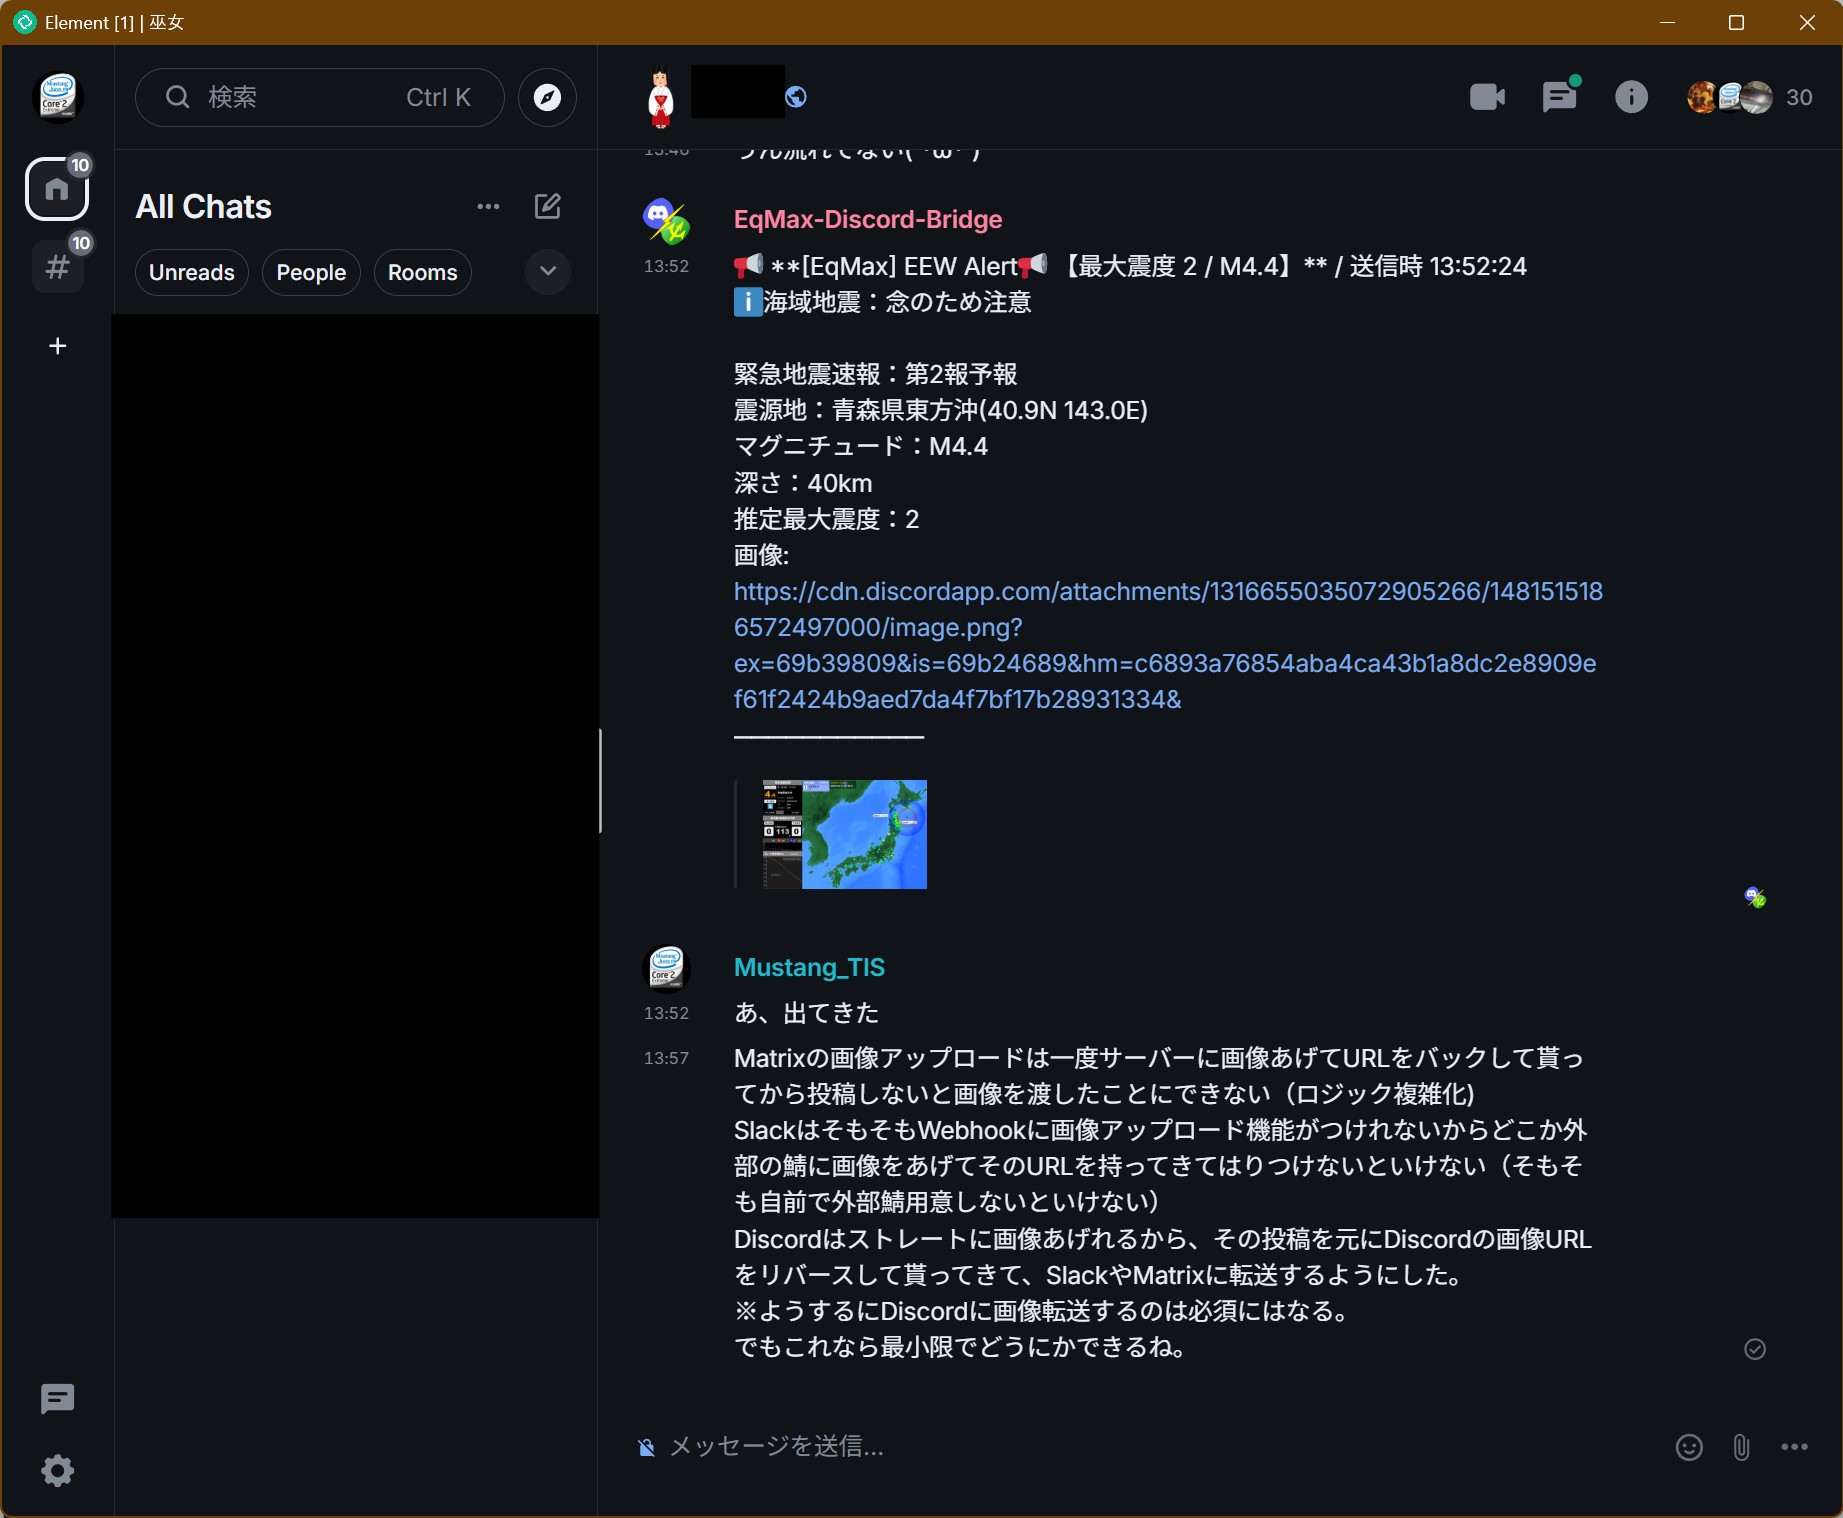Expand the room list sort chevron
The height and width of the screenshot is (1518, 1843).
547,272
